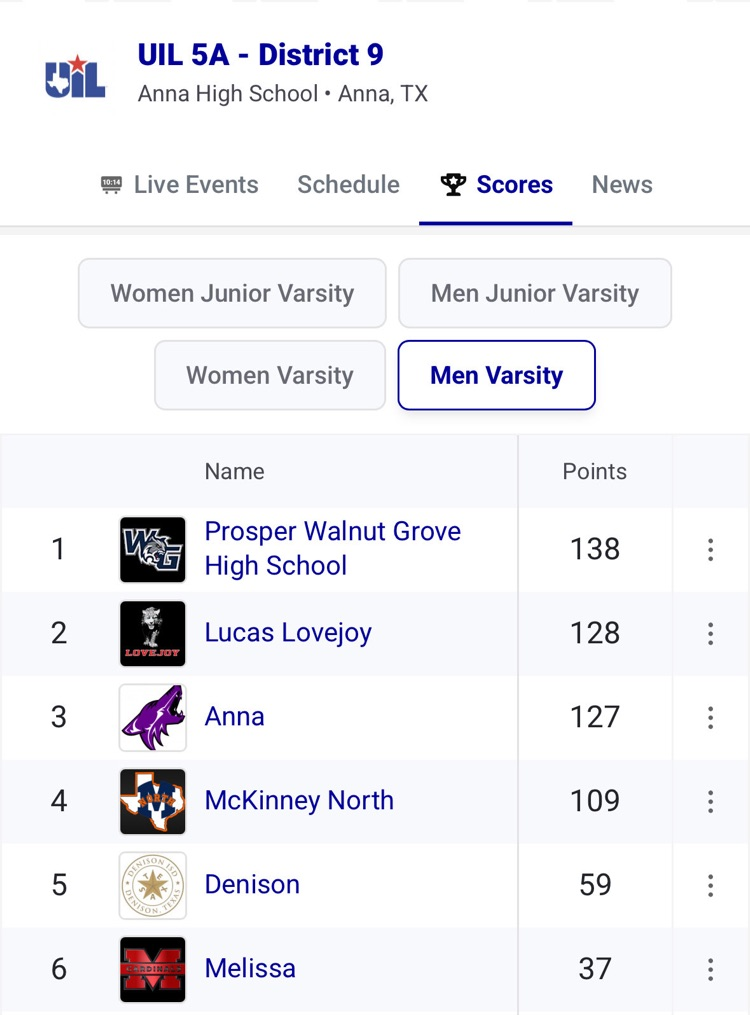Open the Melissa team link
The height and width of the screenshot is (1015, 750).
pos(250,969)
